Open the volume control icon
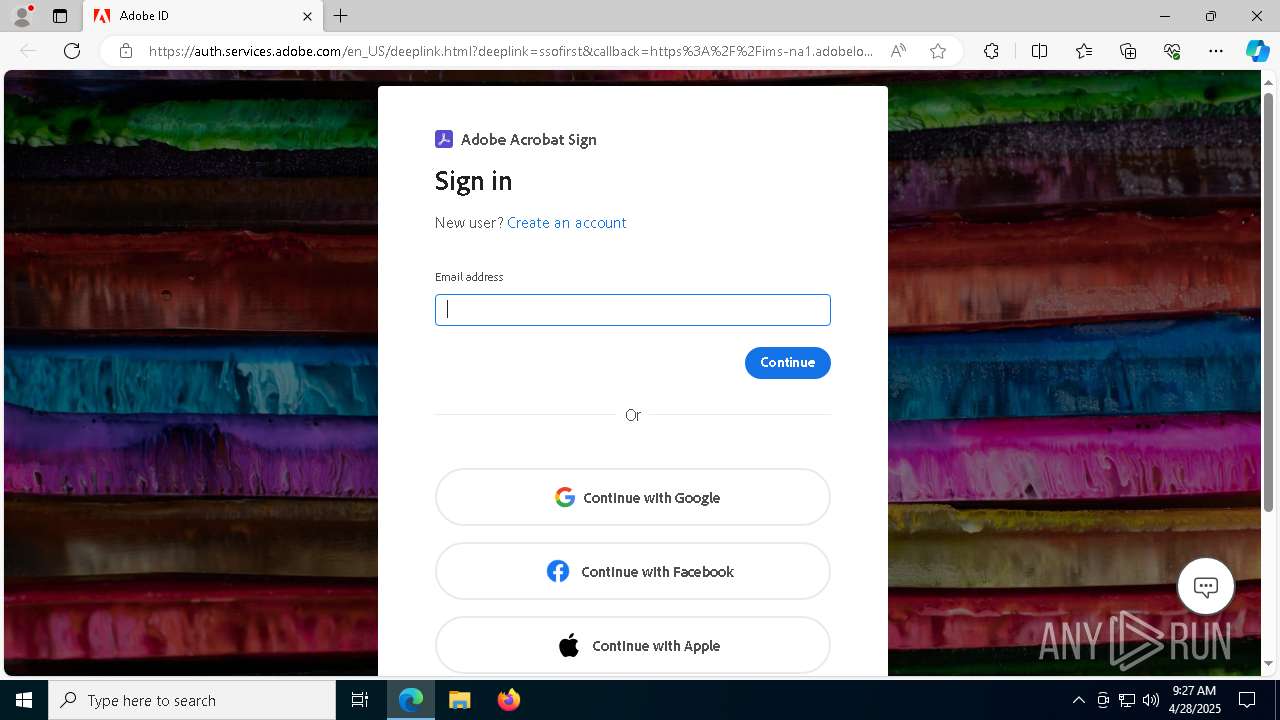The width and height of the screenshot is (1280, 720). point(1151,700)
